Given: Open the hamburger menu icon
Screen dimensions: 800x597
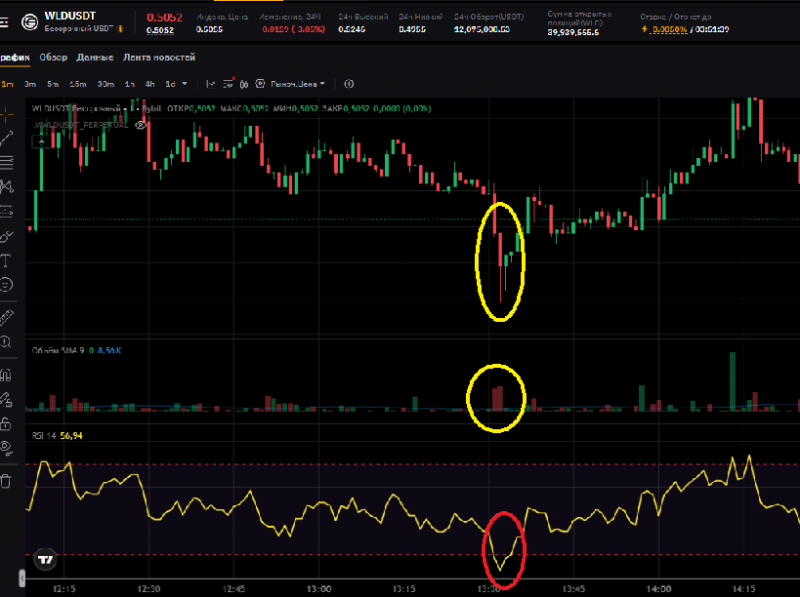Looking at the screenshot, I should click(x=4, y=22).
